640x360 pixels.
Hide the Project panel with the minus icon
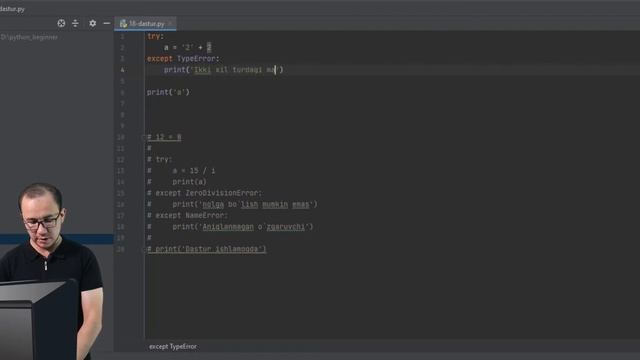coord(107,23)
